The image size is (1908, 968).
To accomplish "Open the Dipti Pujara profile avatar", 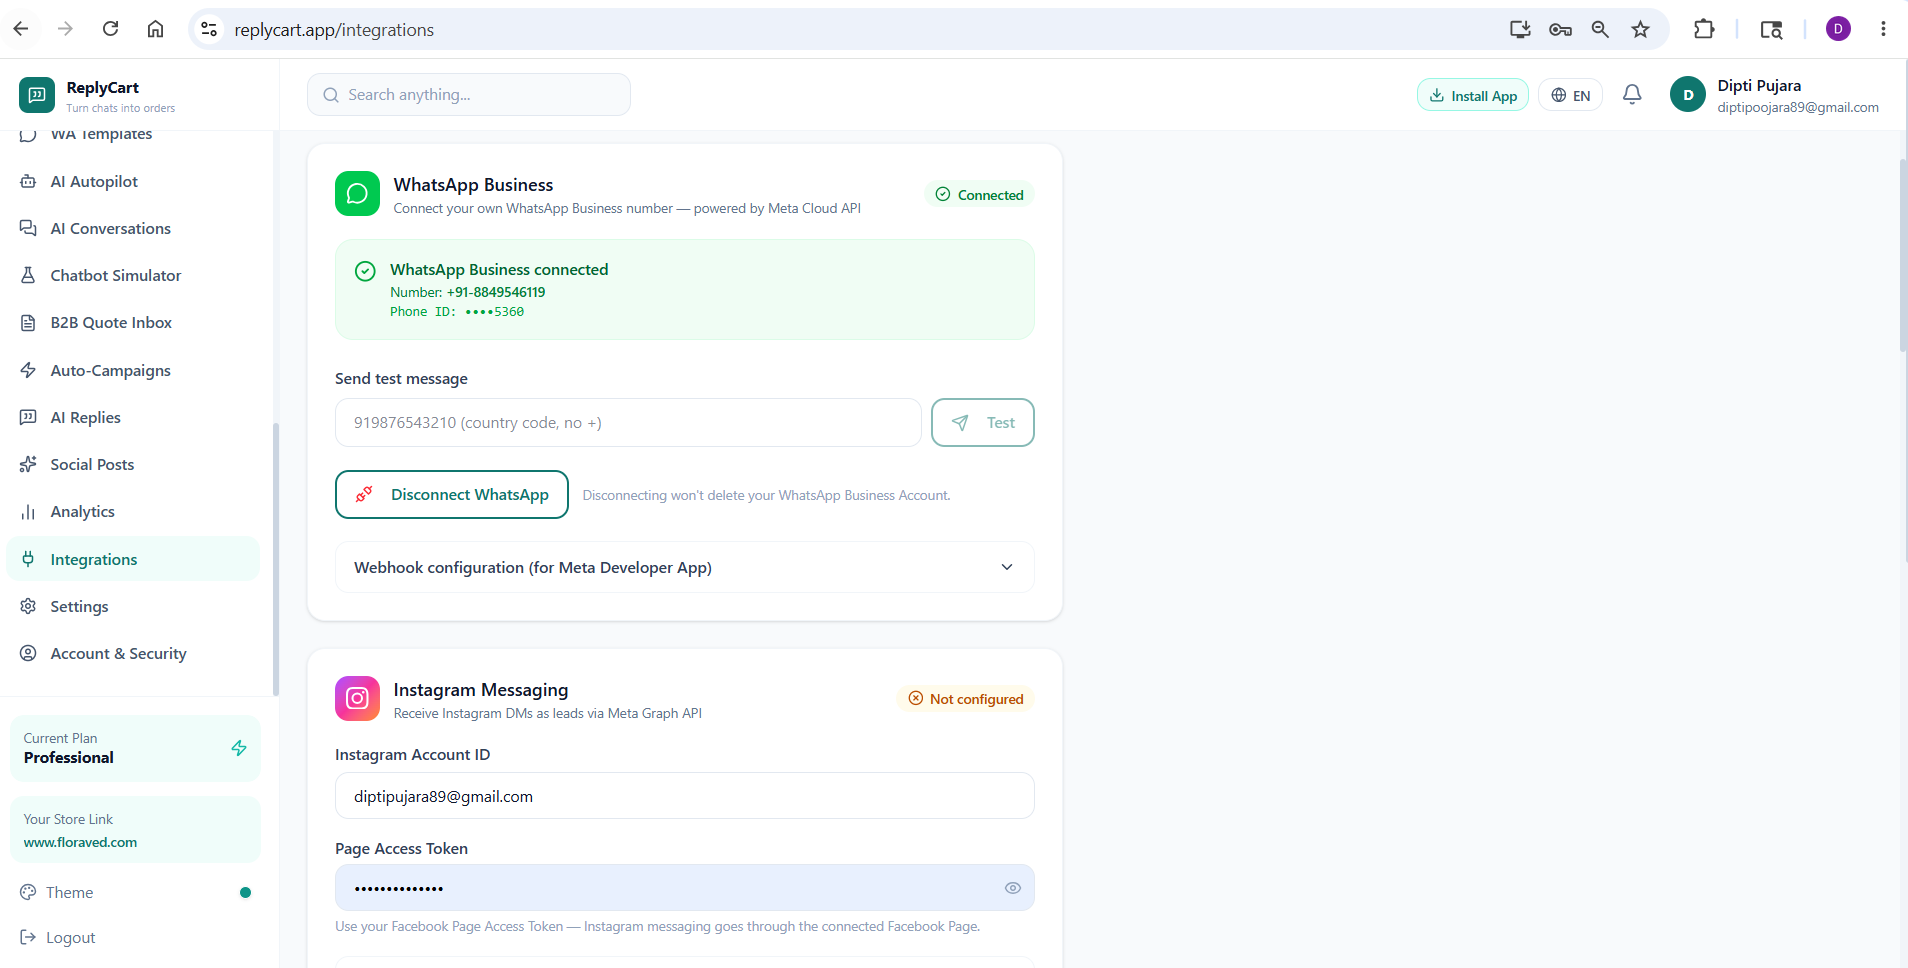I will click(1688, 95).
